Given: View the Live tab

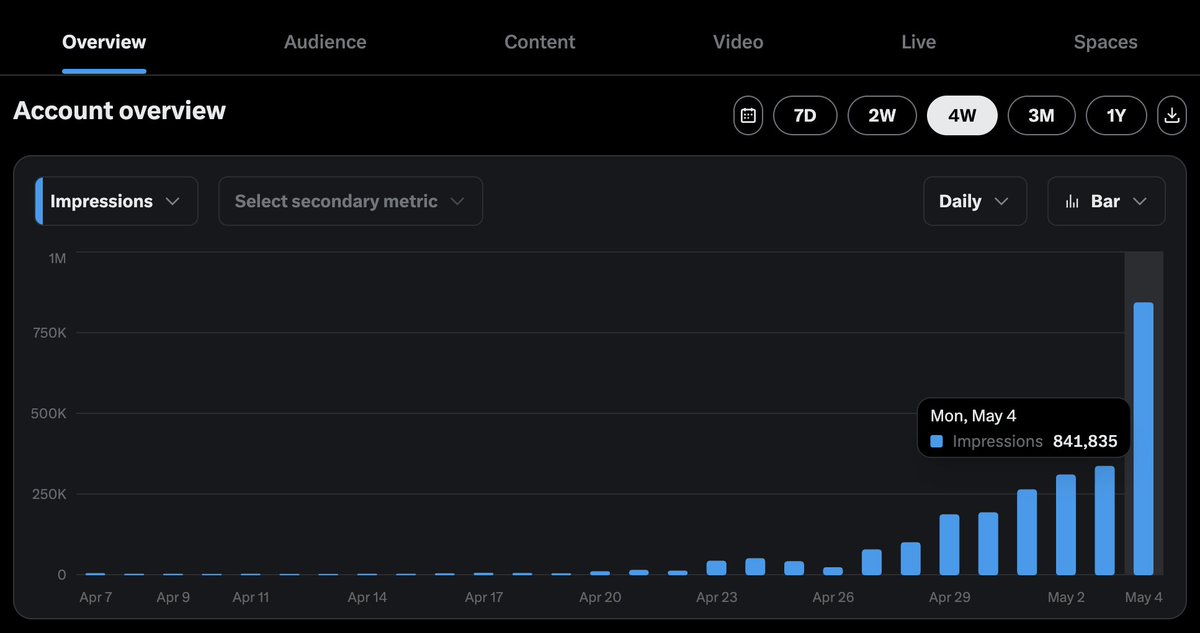Looking at the screenshot, I should (918, 42).
